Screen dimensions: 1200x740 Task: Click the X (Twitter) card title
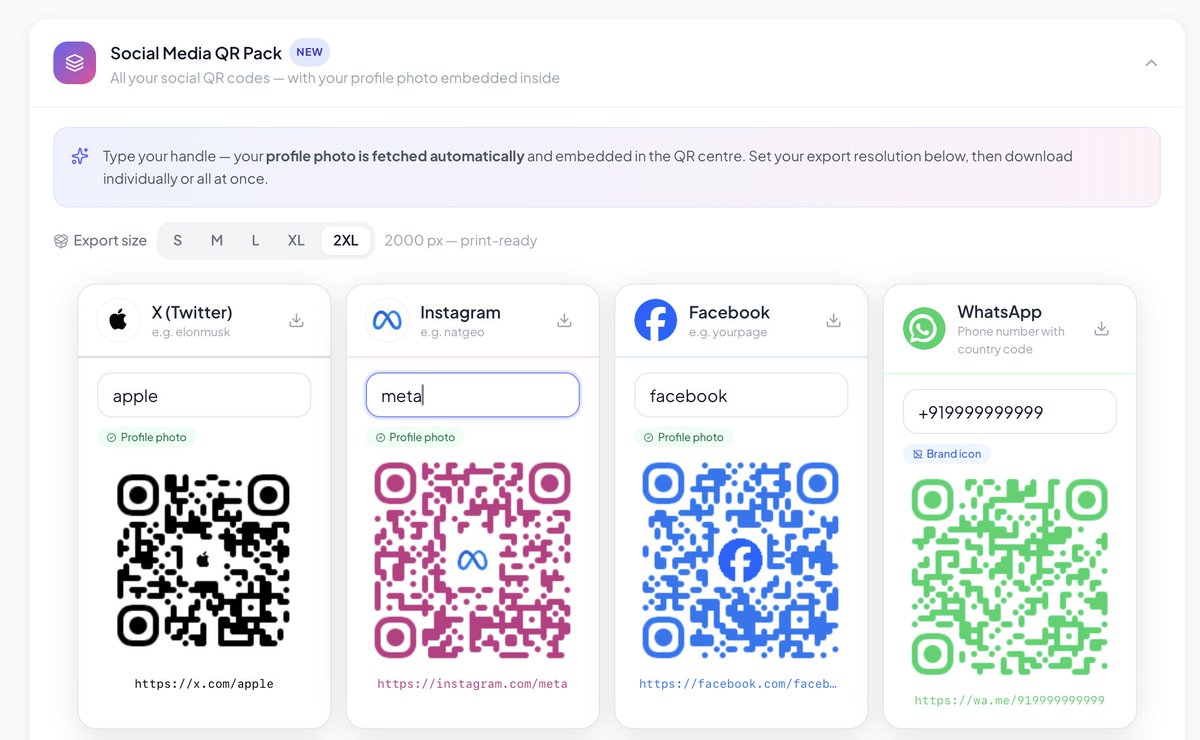tap(192, 312)
